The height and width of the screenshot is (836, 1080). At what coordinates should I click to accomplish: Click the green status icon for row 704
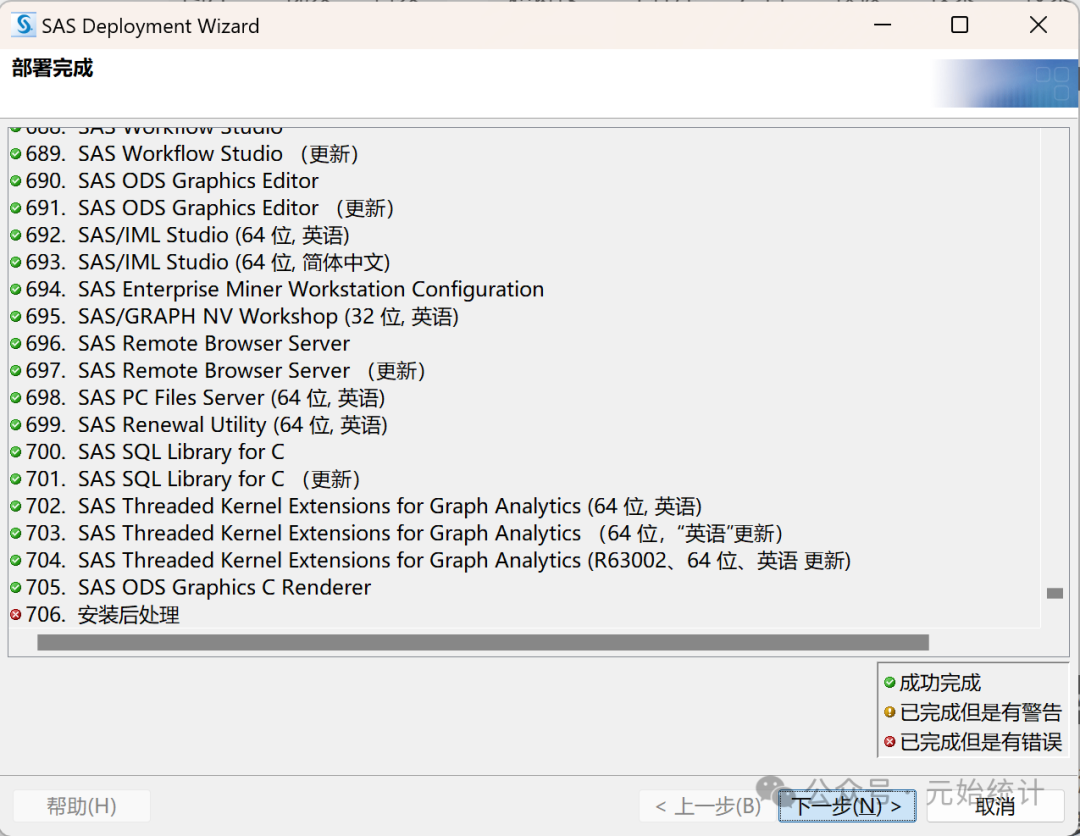coord(16,561)
